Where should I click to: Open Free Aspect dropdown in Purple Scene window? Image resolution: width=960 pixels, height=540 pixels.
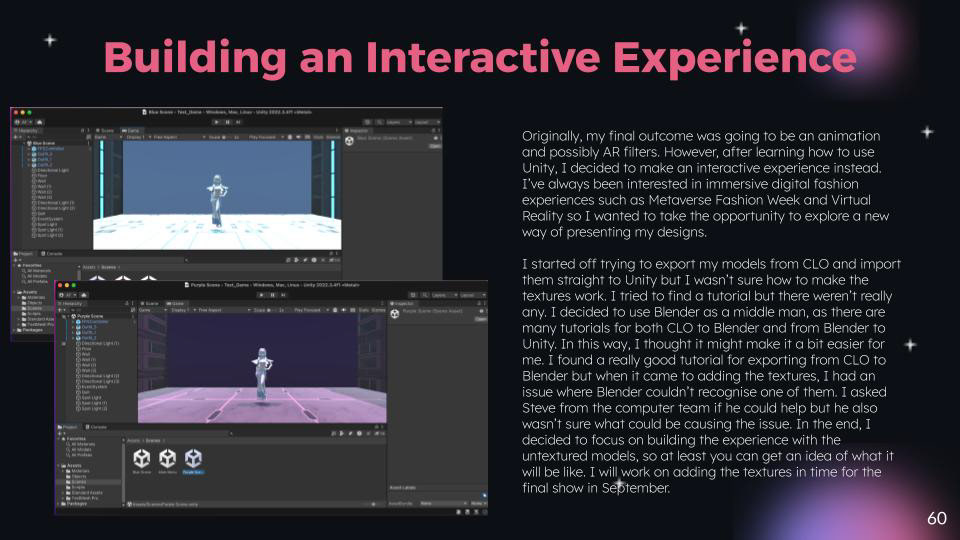coord(222,310)
